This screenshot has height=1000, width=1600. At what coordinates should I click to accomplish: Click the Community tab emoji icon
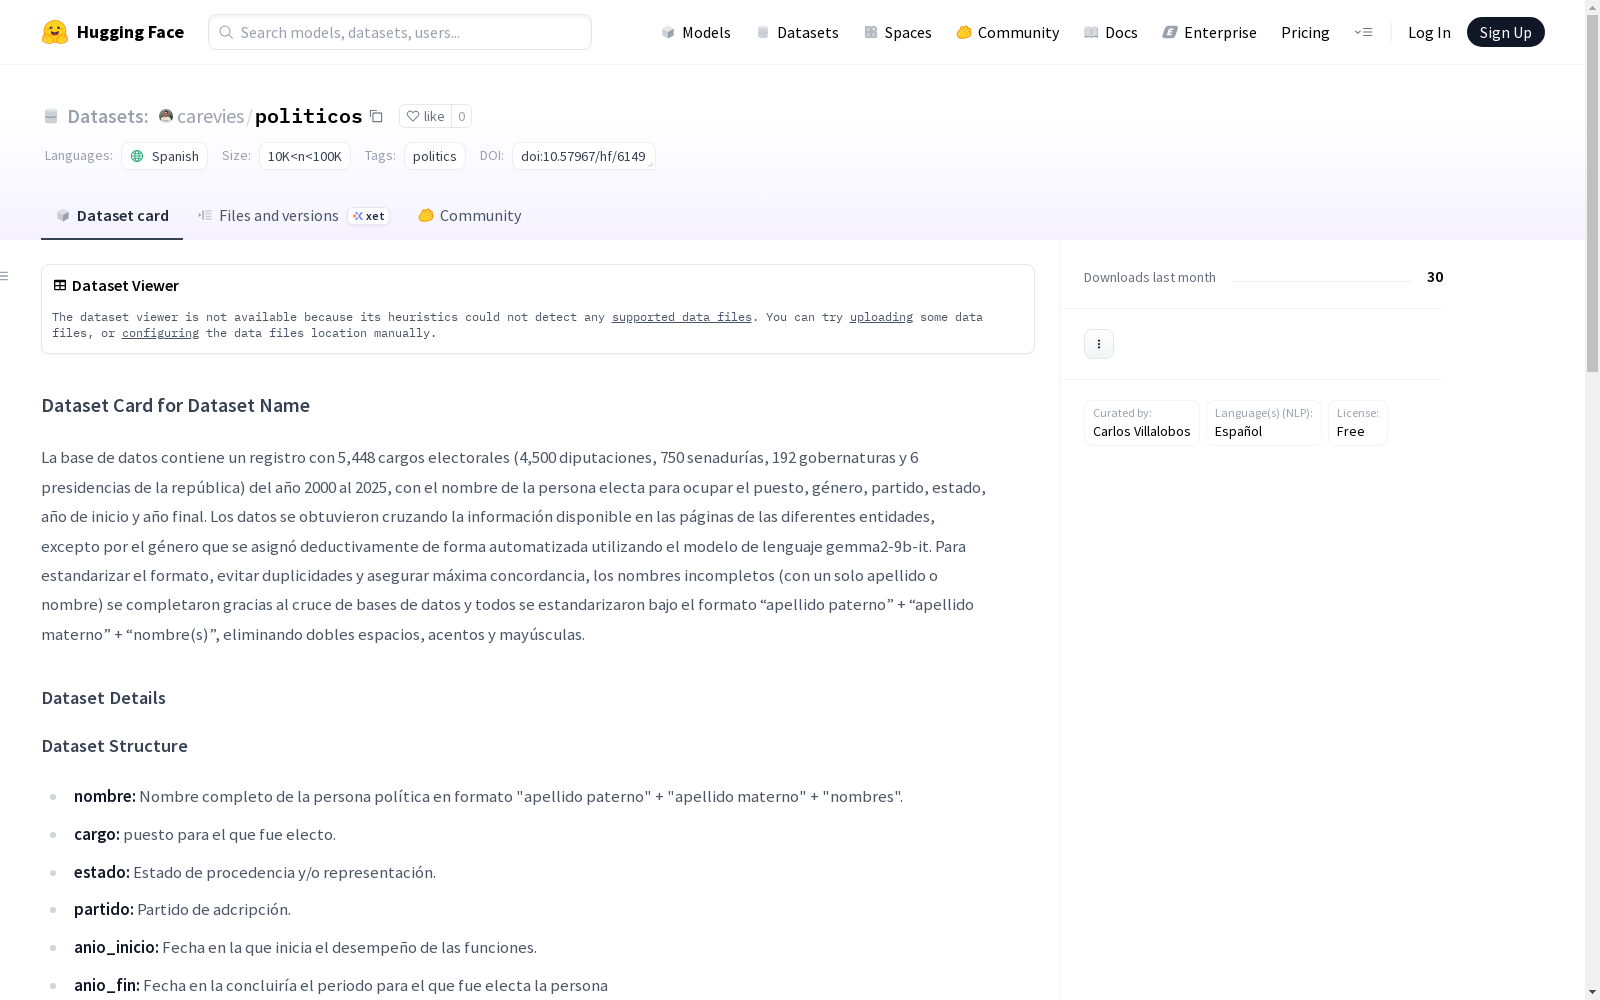tap(426, 215)
